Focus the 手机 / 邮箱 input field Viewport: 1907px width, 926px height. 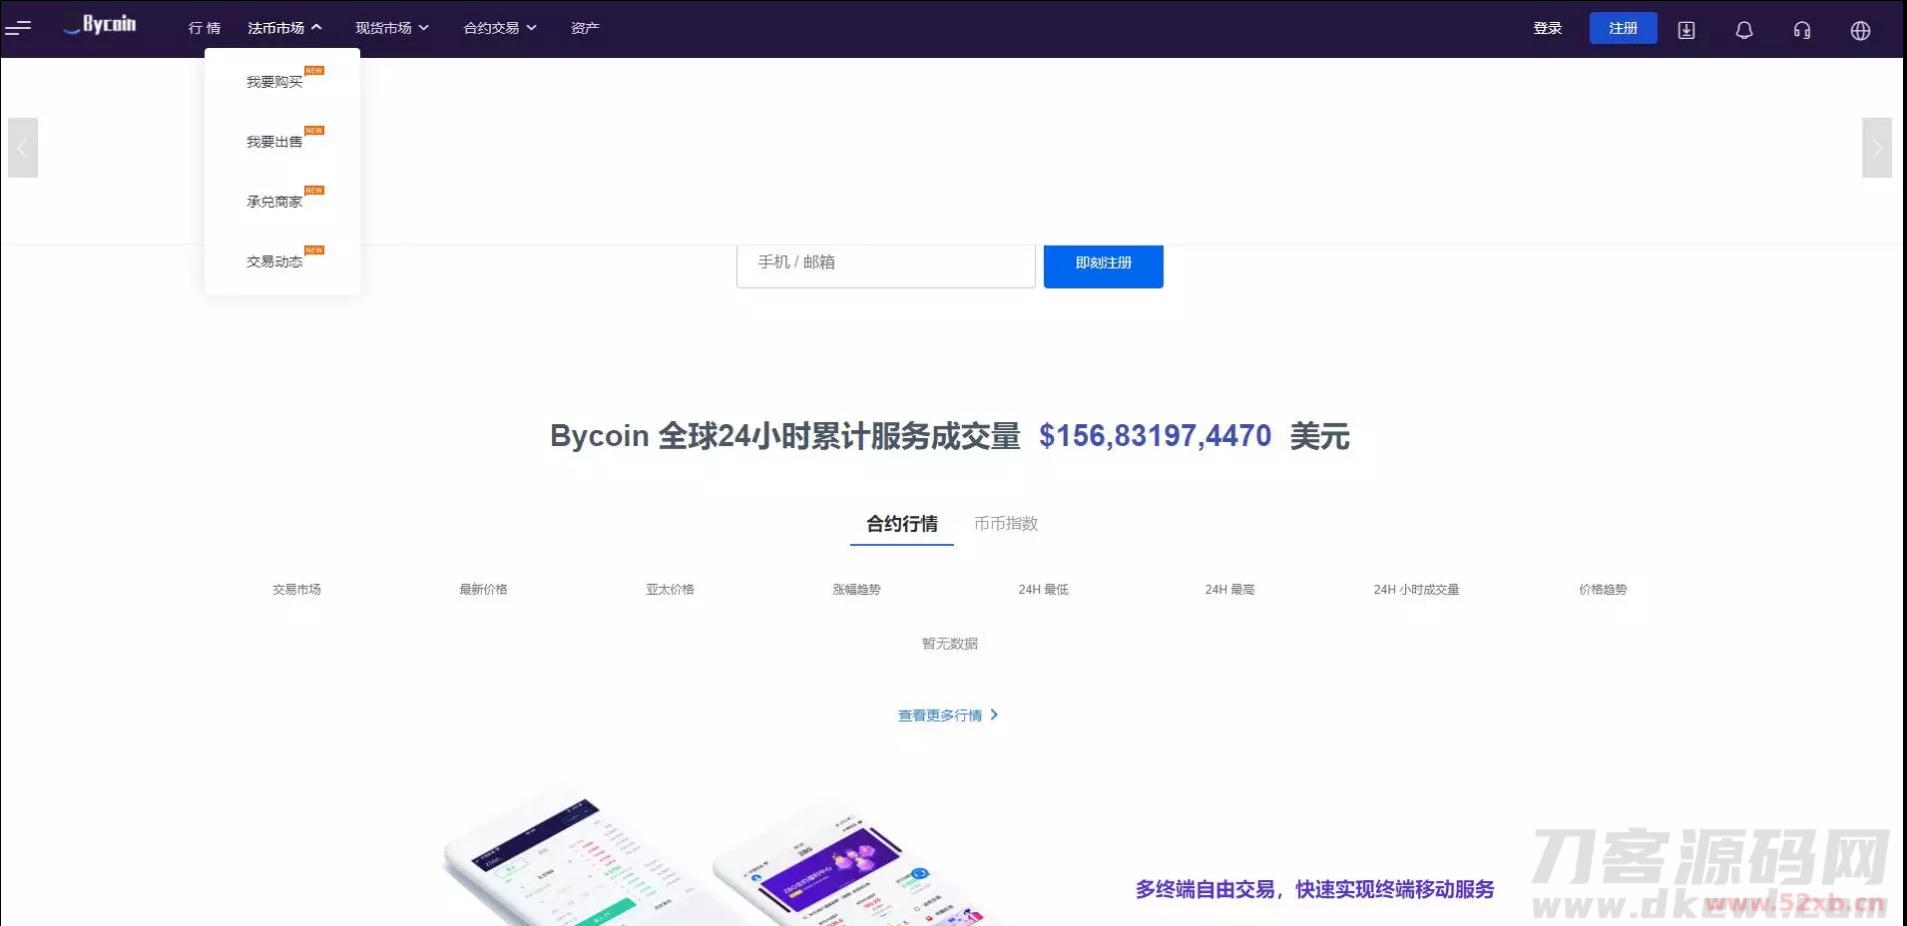[886, 264]
